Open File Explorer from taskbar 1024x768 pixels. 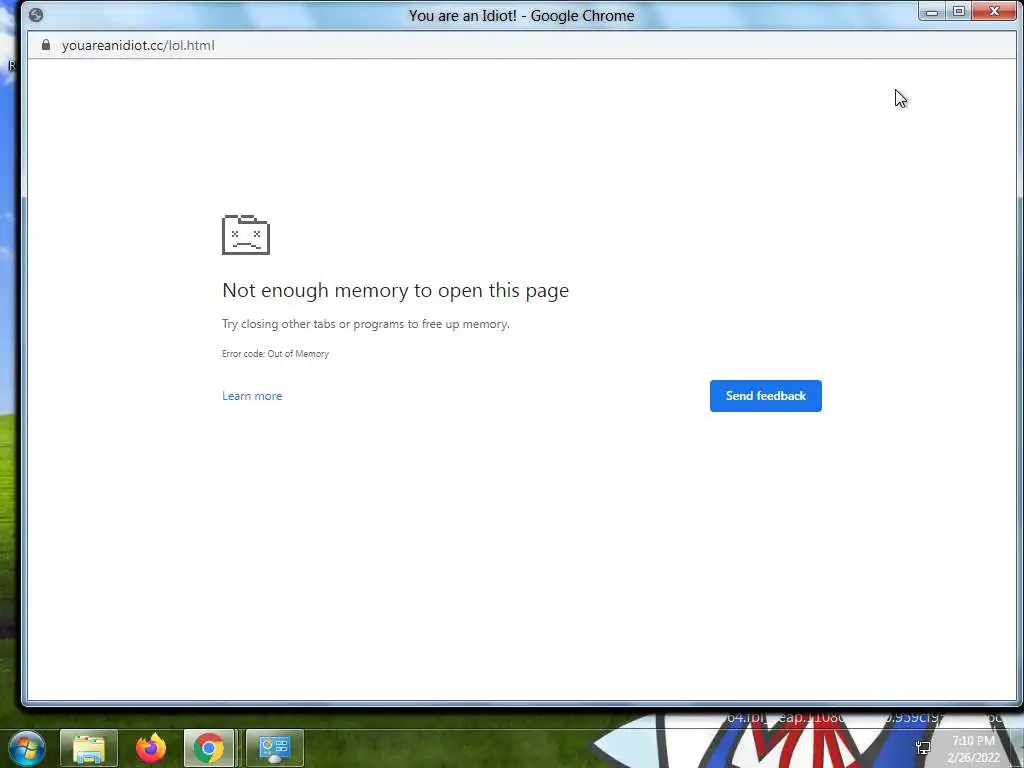[x=89, y=748]
